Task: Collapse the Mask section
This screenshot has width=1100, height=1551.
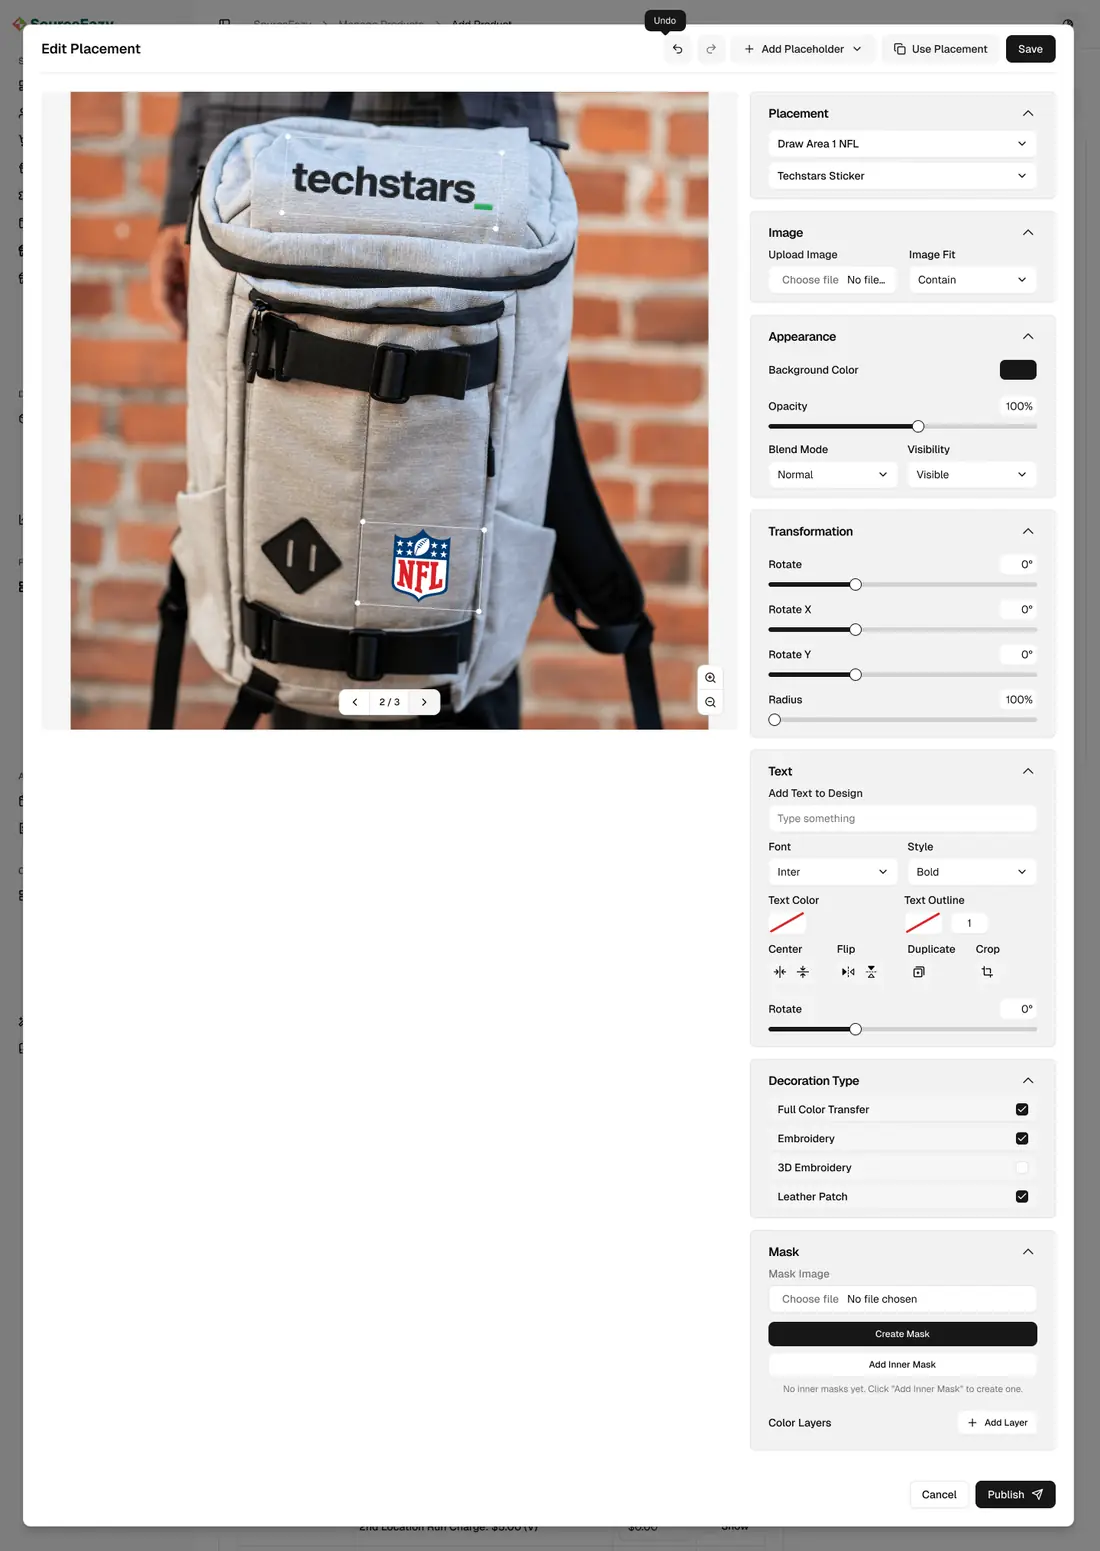Action: [1028, 1252]
